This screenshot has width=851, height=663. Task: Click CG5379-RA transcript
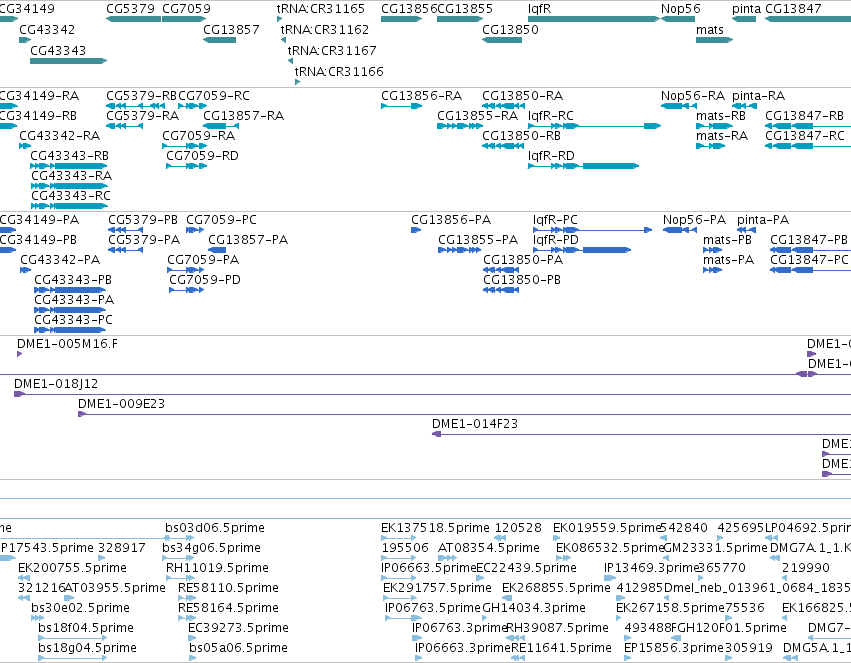[124, 126]
